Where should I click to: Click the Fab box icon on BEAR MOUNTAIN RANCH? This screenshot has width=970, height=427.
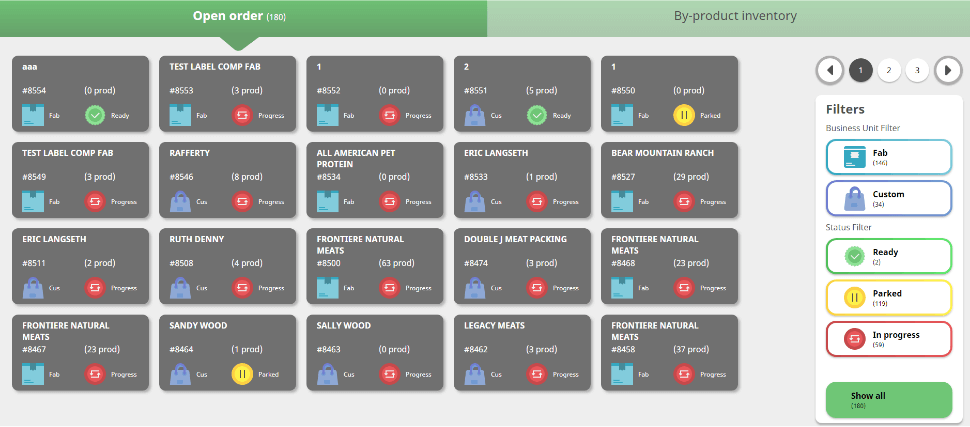(622, 202)
